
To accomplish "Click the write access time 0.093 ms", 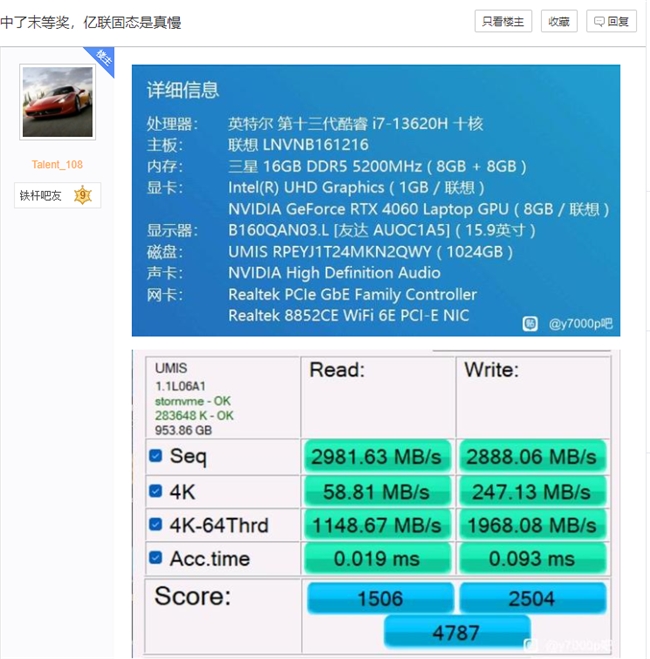I will (x=532, y=559).
